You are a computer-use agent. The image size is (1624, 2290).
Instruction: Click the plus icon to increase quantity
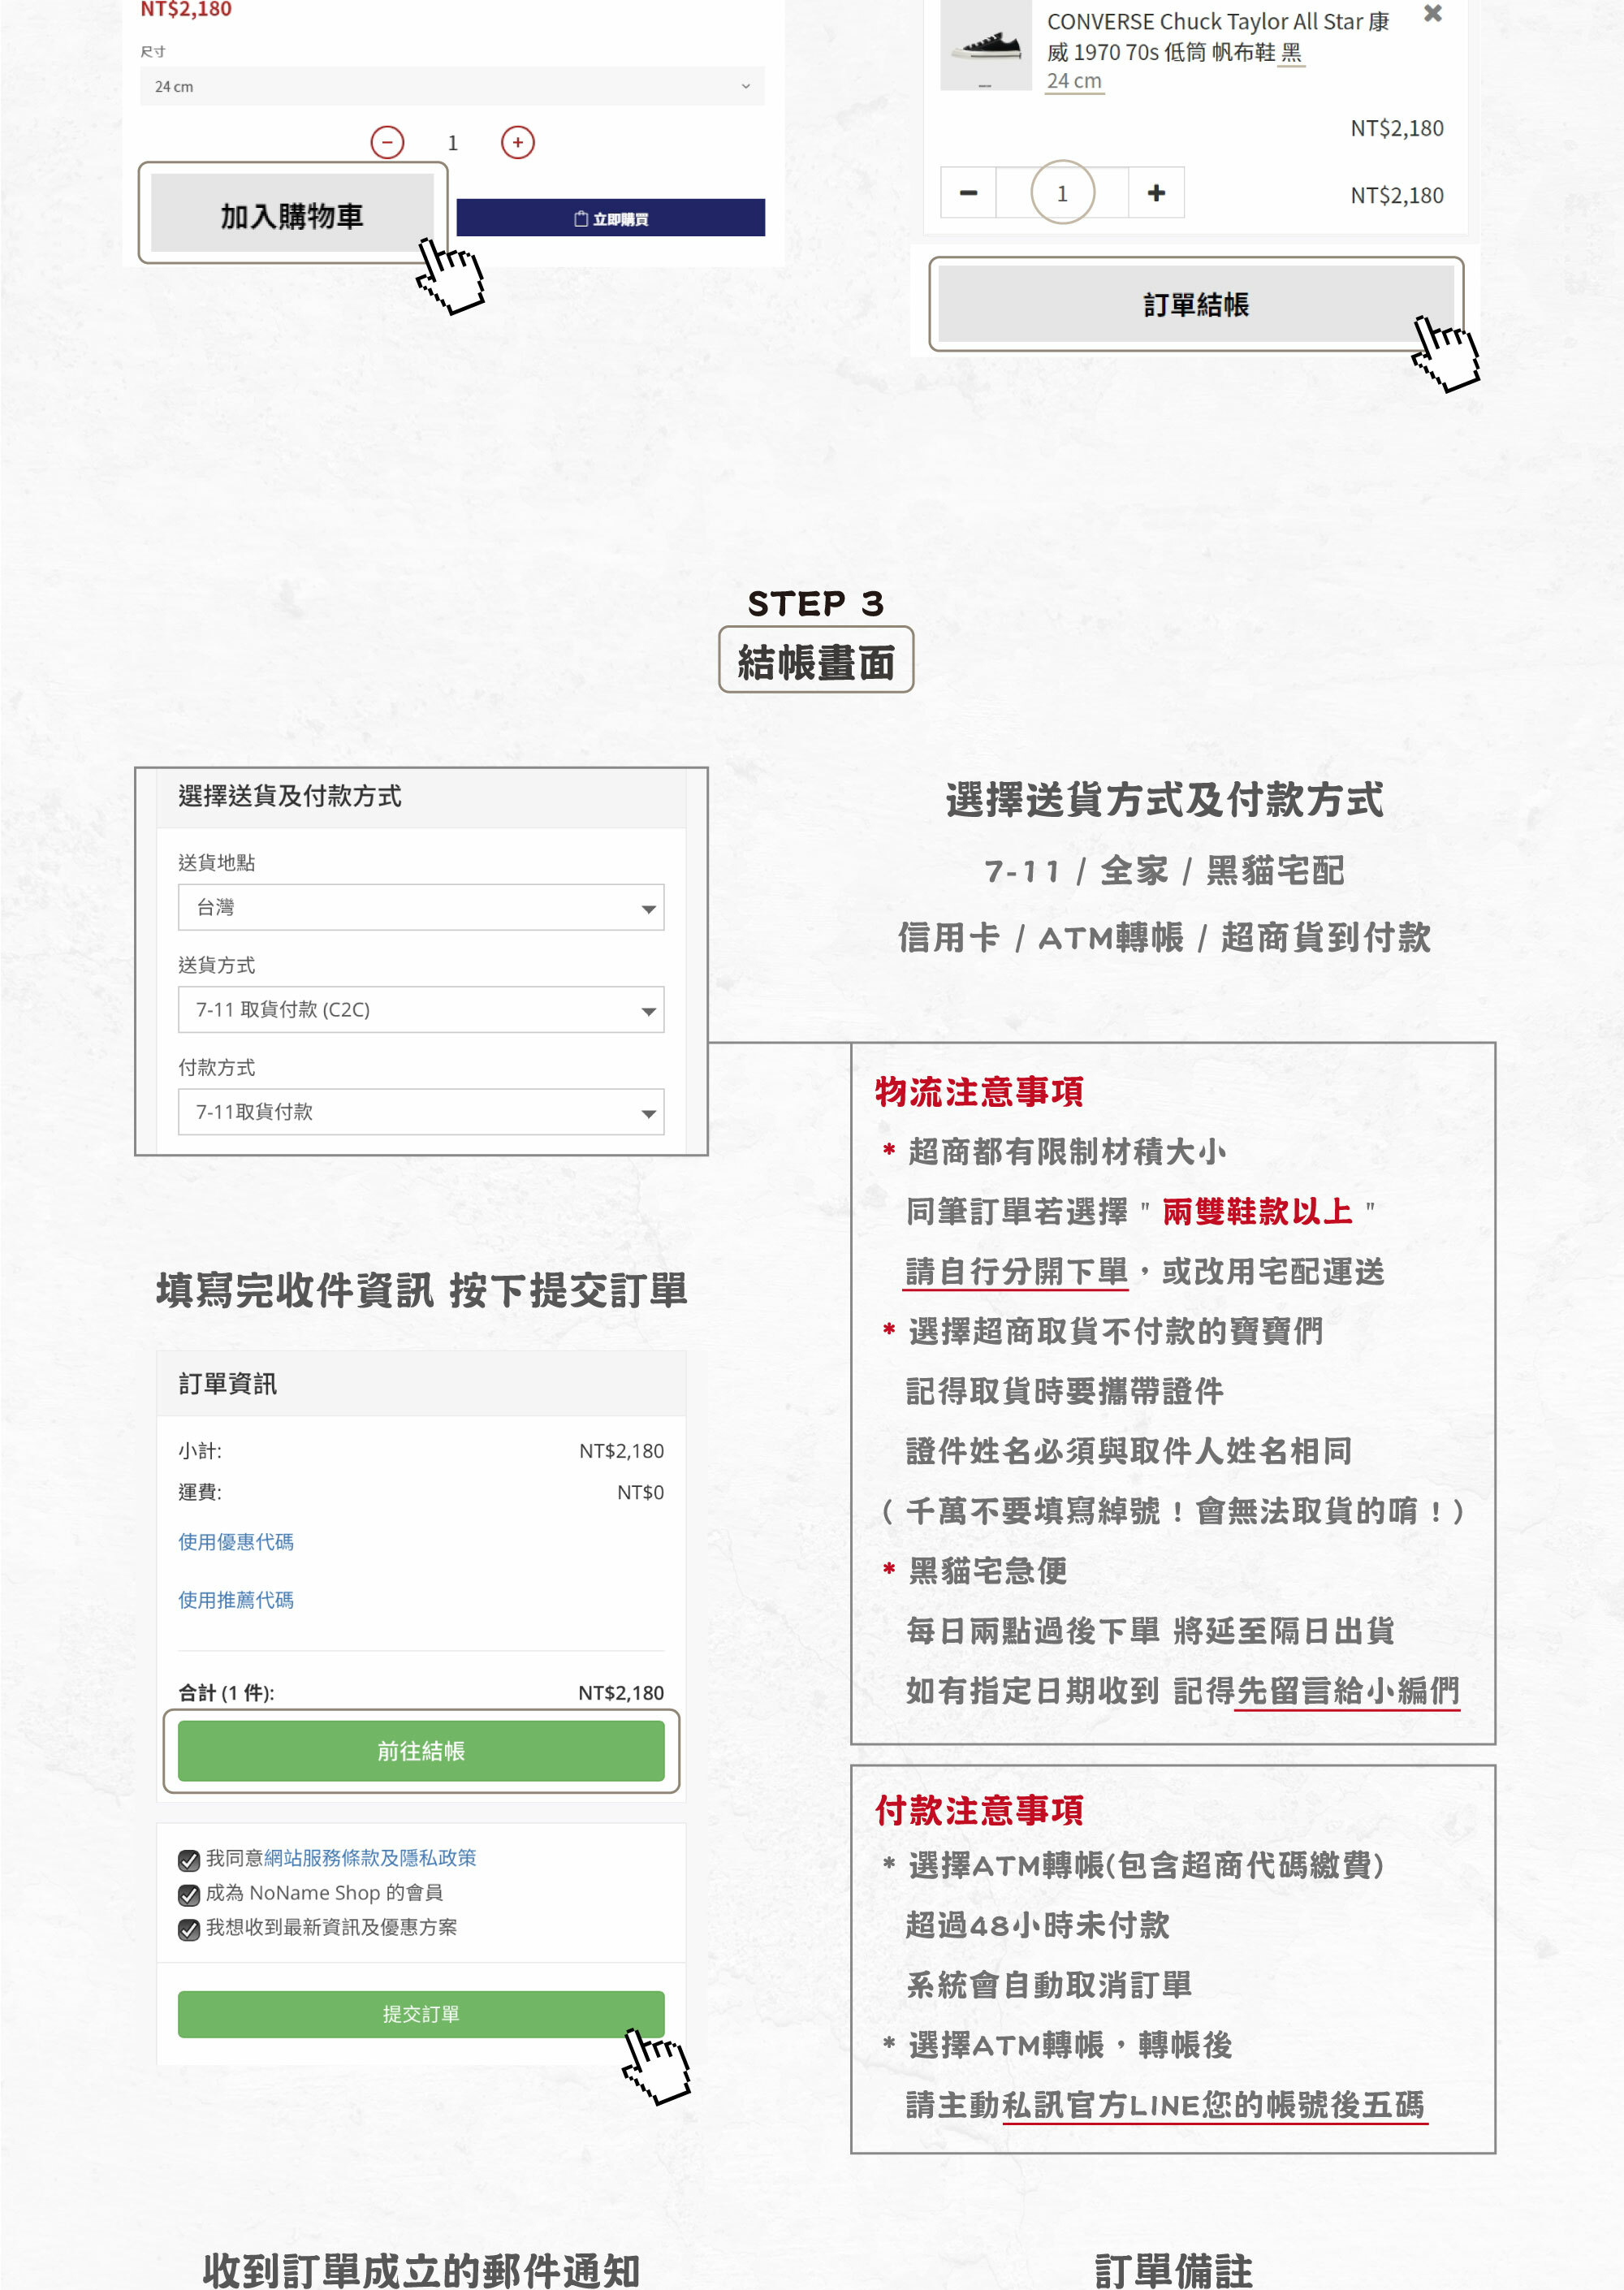point(518,143)
